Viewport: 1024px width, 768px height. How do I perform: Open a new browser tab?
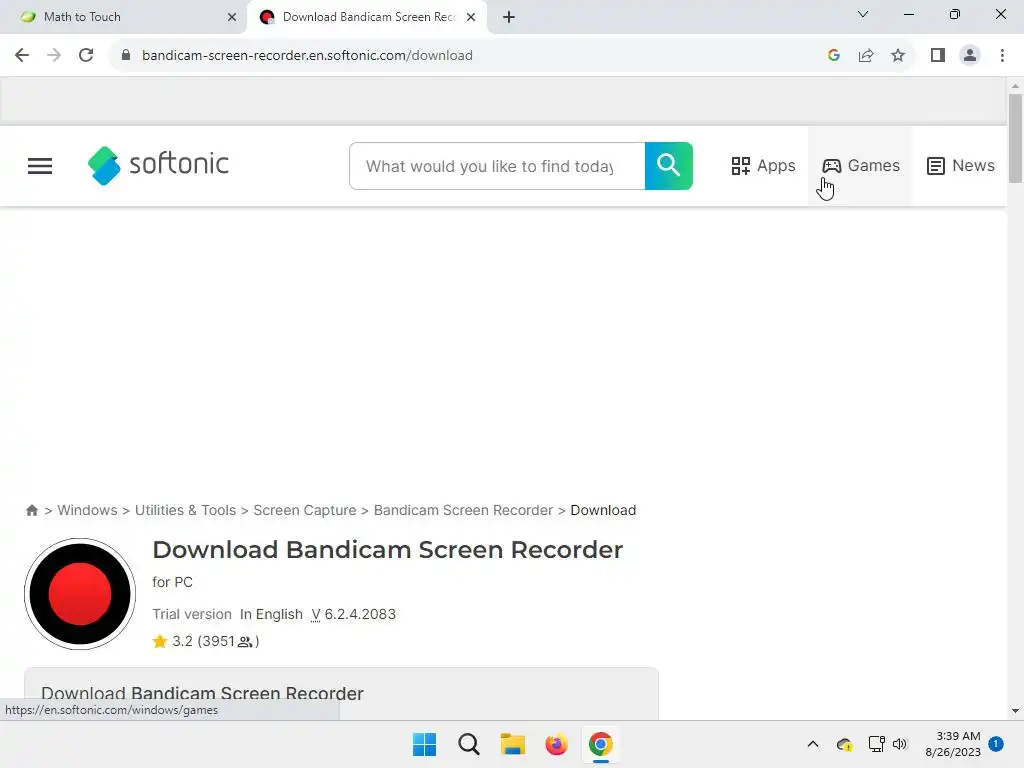click(509, 17)
